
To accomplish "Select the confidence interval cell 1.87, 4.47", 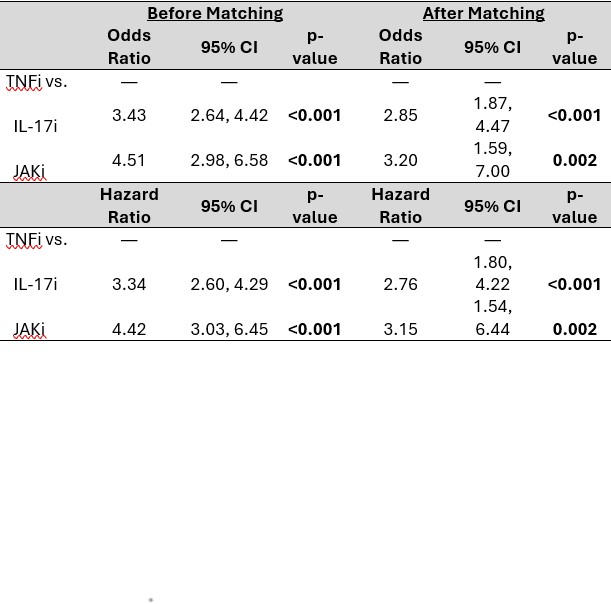I will point(492,114).
